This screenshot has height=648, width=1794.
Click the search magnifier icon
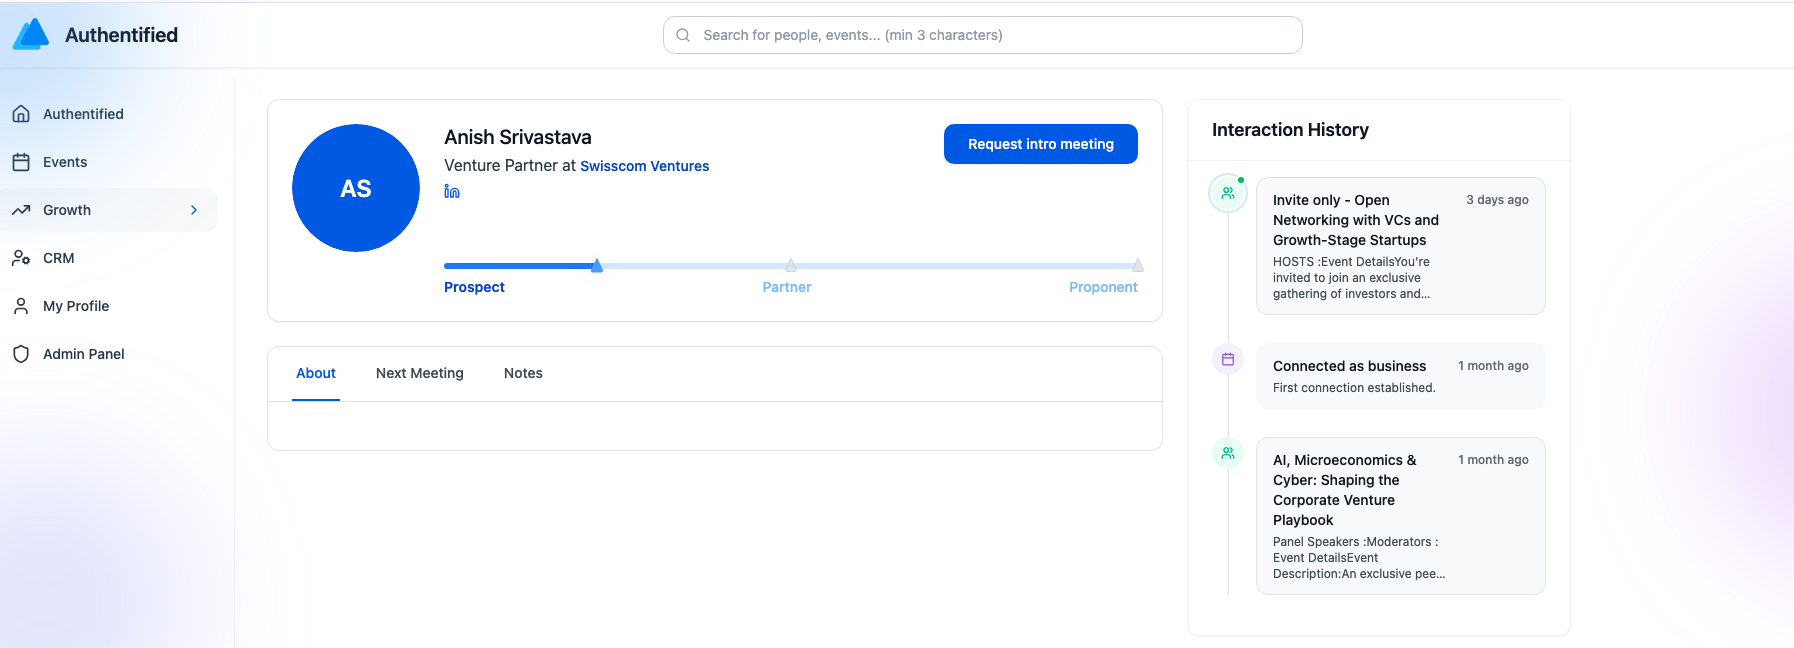click(x=683, y=35)
